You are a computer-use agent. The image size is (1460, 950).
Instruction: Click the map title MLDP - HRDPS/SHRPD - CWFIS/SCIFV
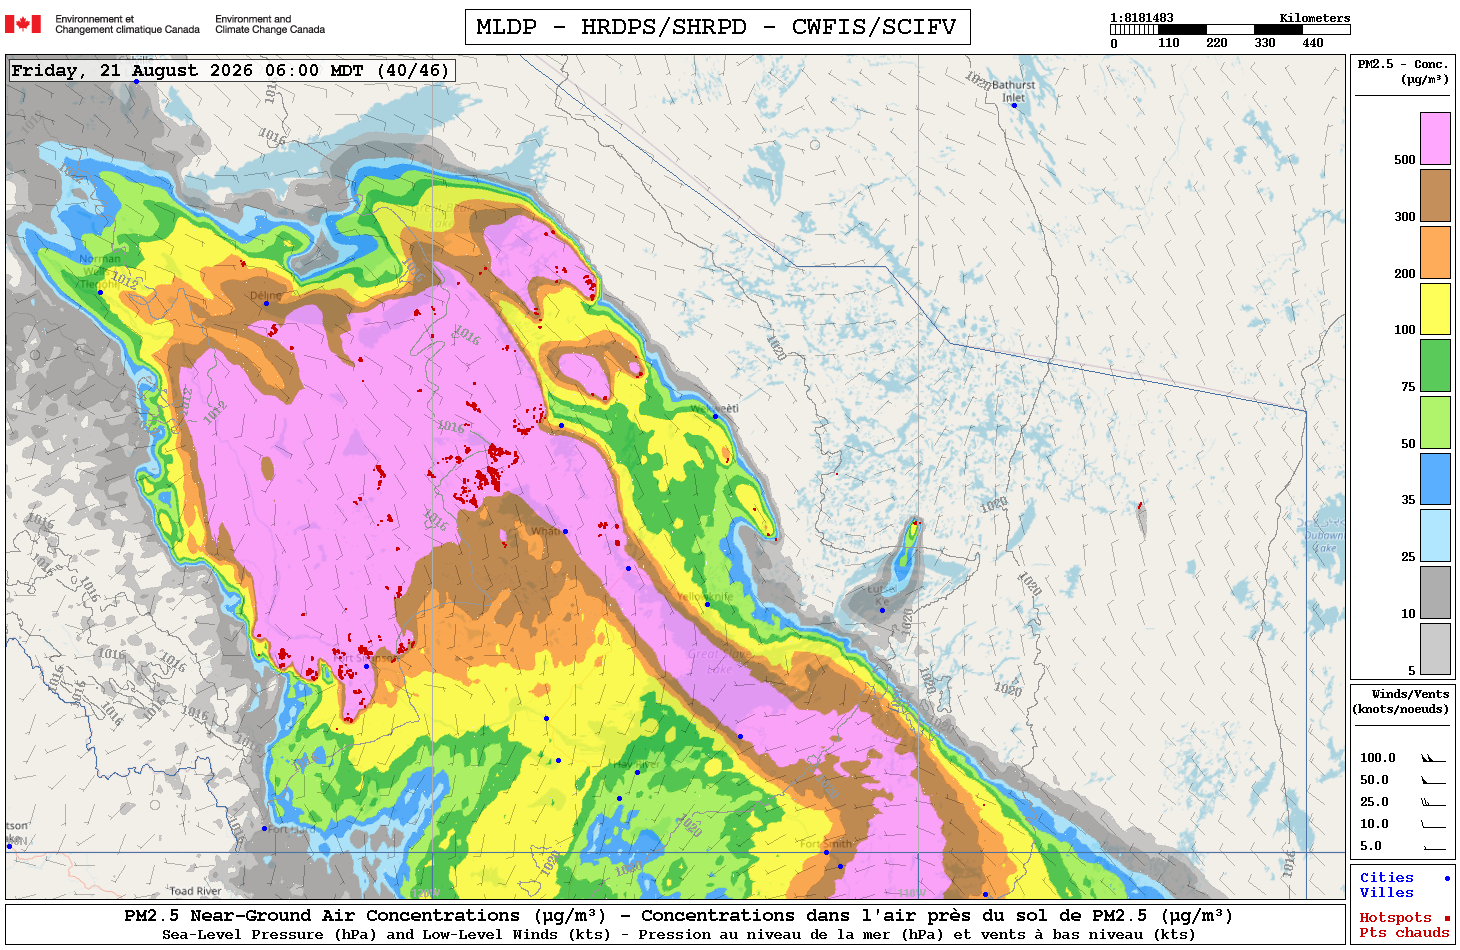tap(717, 27)
